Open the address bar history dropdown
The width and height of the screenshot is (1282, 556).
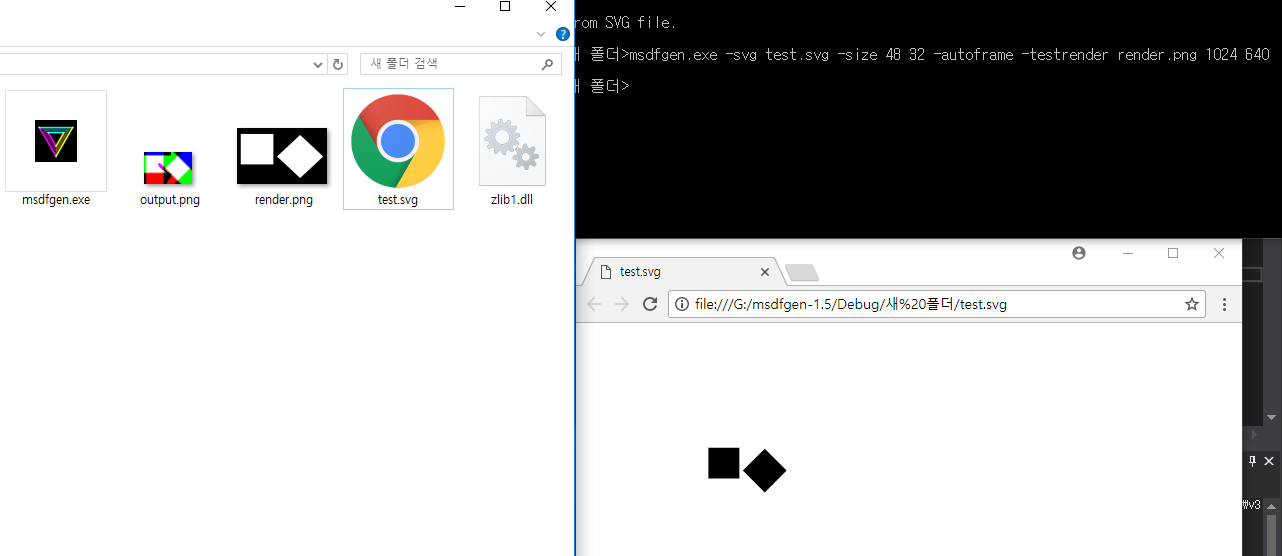pos(318,64)
